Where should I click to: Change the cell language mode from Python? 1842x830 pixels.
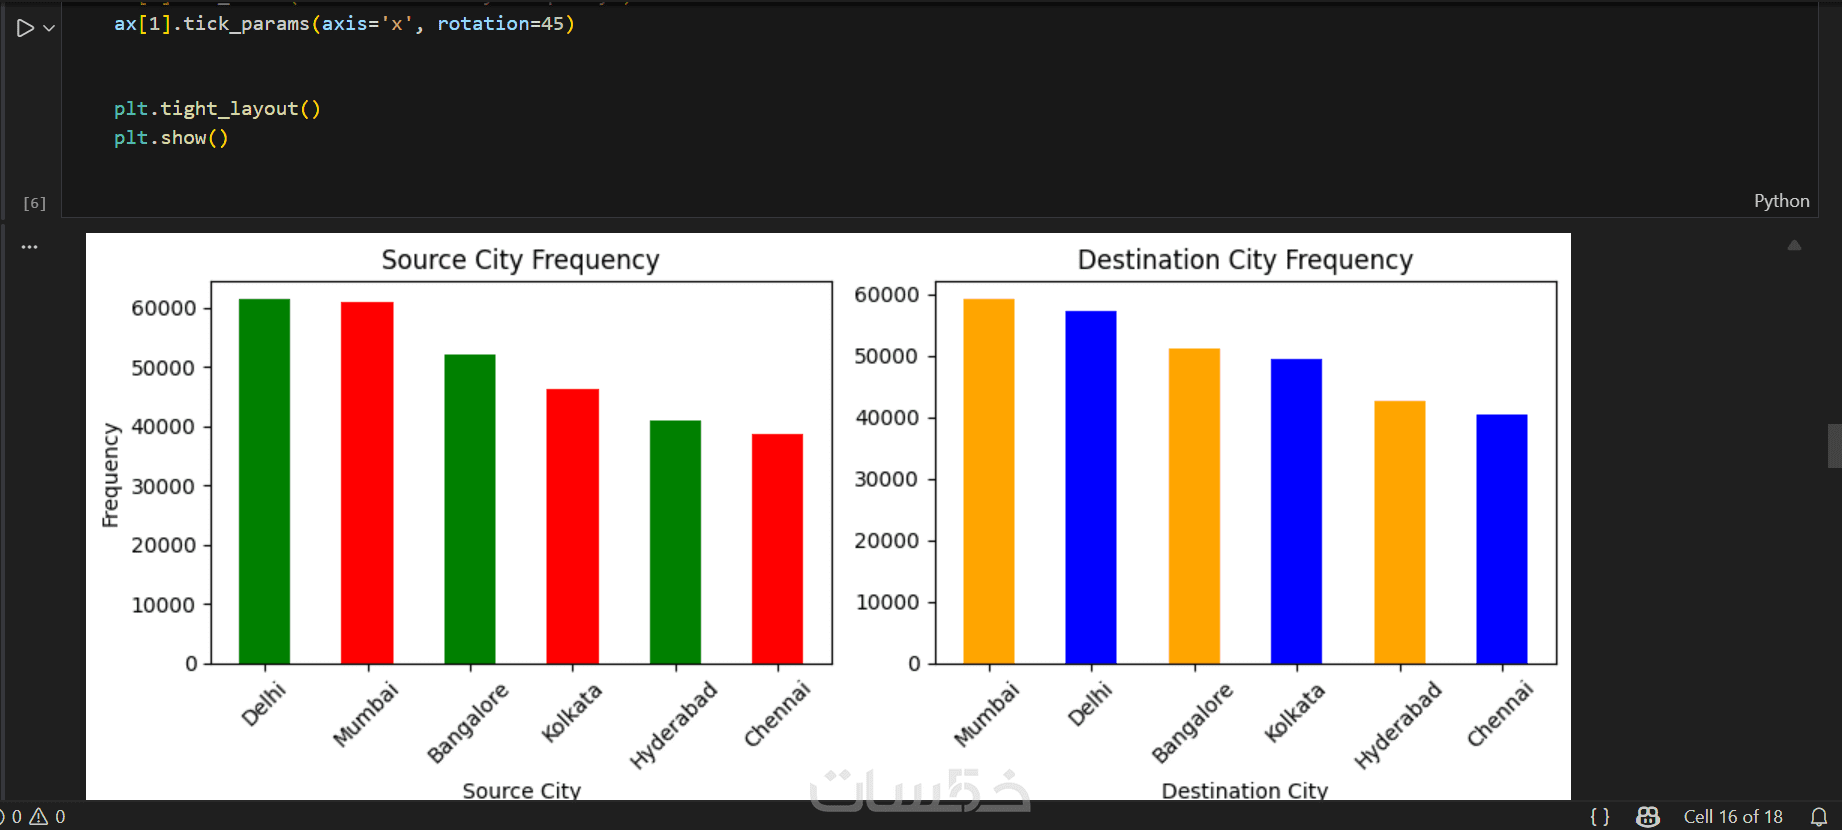tap(1781, 201)
